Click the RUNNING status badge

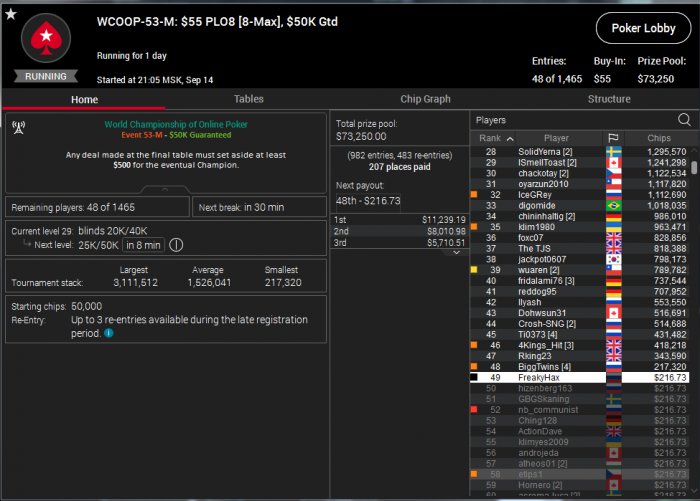(x=46, y=76)
